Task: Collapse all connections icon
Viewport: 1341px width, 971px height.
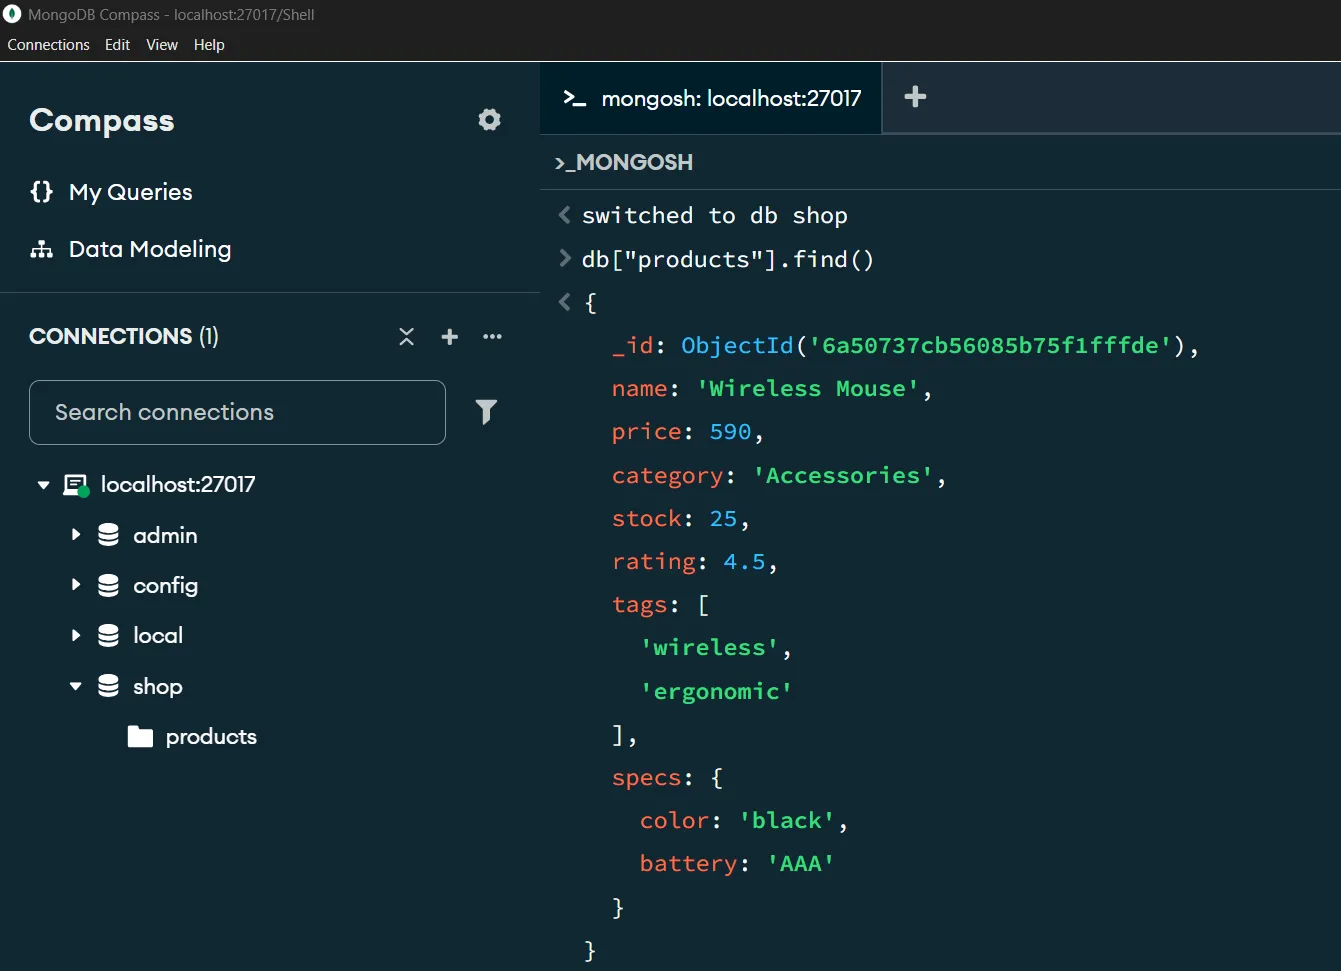Action: tap(406, 336)
